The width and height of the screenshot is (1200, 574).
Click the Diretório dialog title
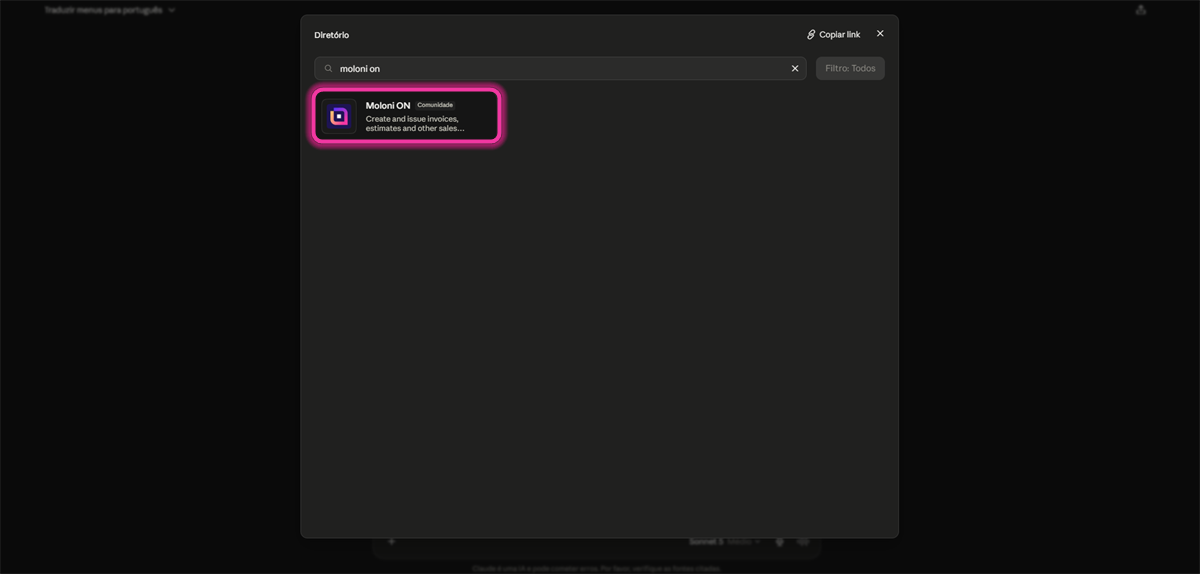click(332, 35)
